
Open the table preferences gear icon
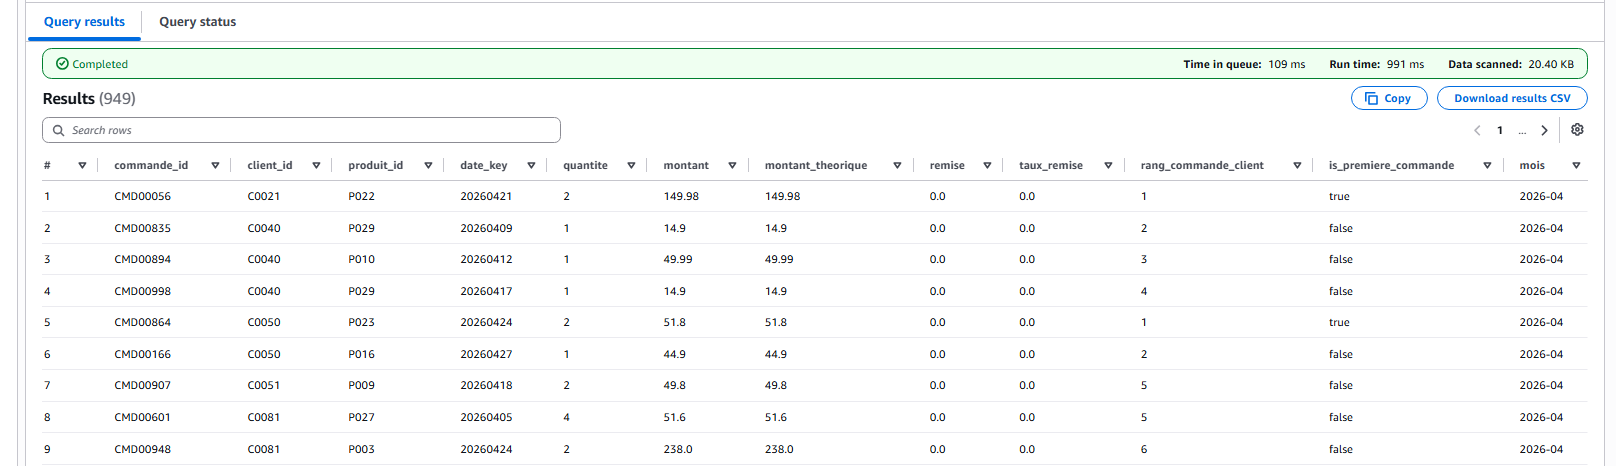pyautogui.click(x=1577, y=130)
